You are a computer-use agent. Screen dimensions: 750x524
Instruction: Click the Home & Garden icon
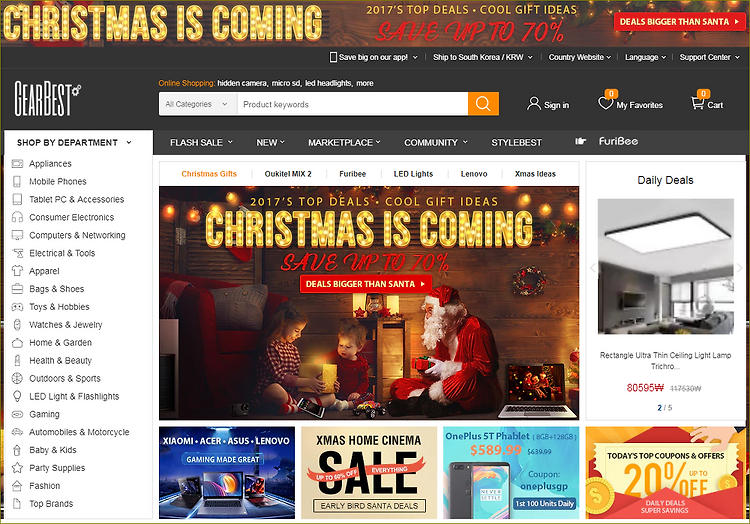(x=17, y=343)
